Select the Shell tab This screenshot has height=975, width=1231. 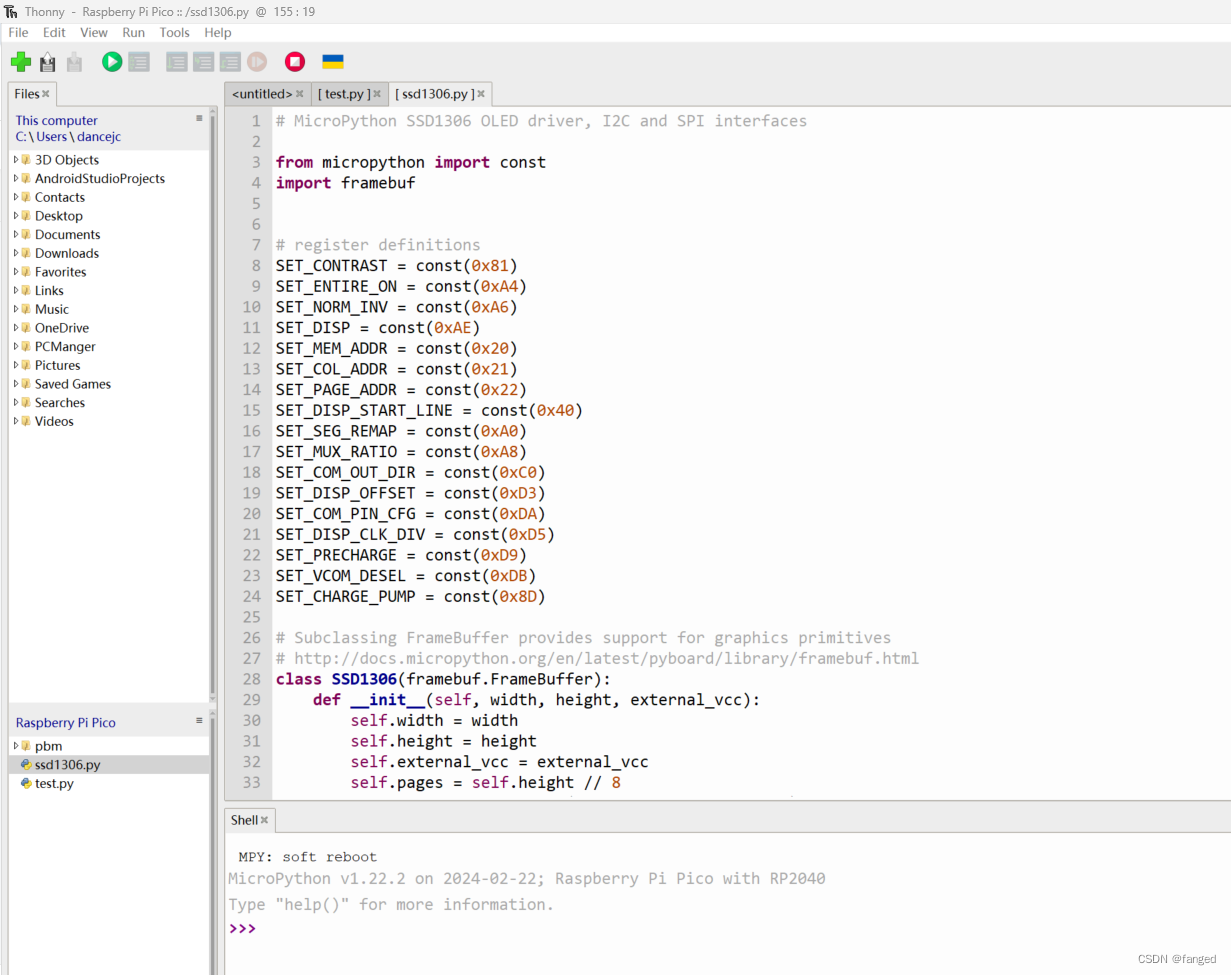pos(244,820)
